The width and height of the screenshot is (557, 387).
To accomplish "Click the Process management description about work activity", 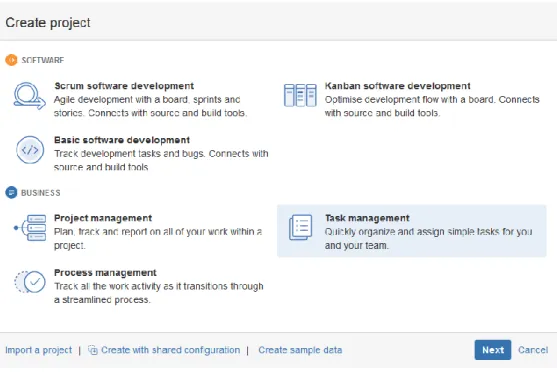I will click(159, 293).
